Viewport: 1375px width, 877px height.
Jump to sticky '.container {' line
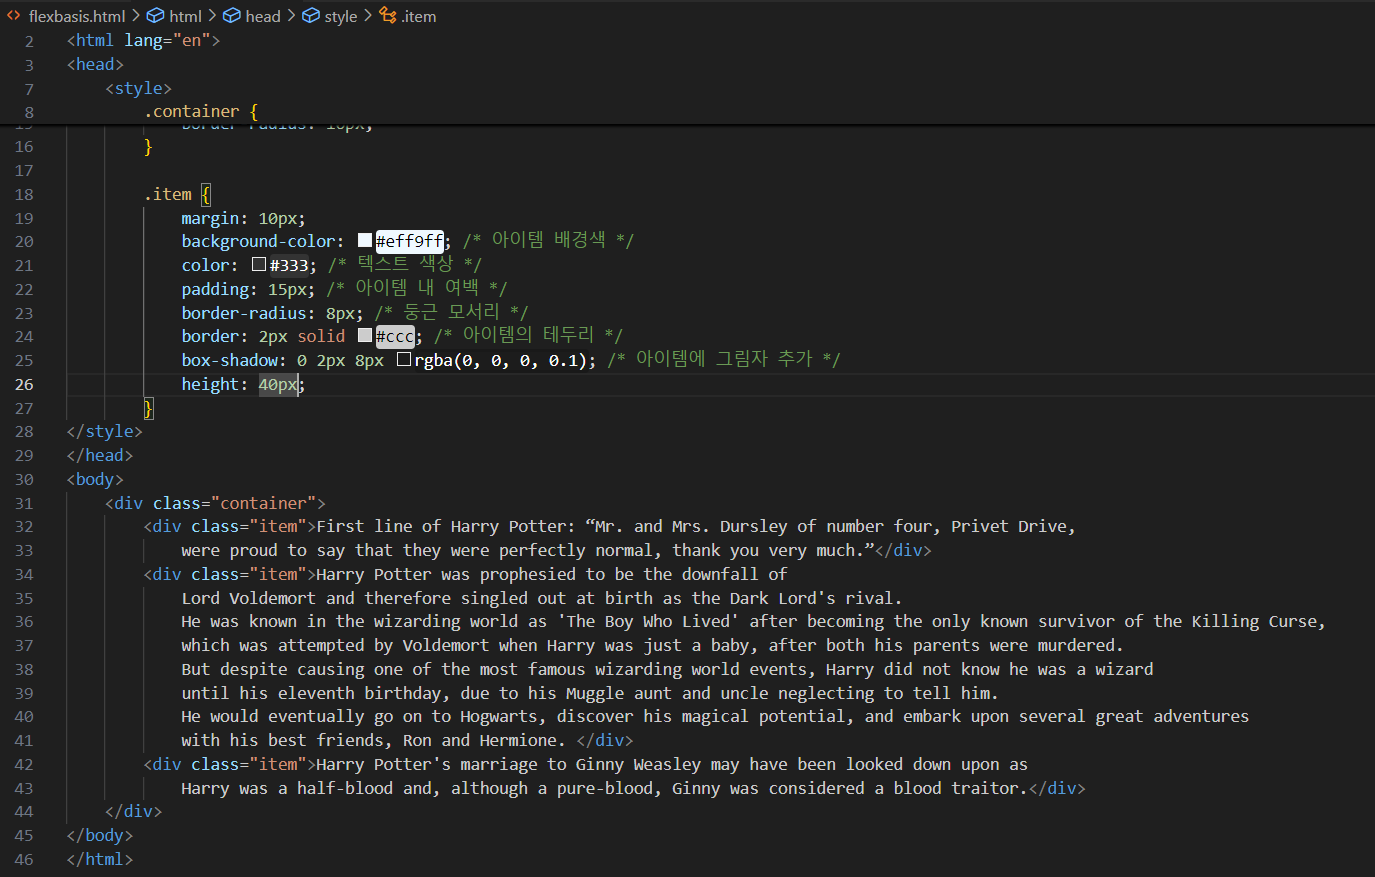click(x=201, y=112)
